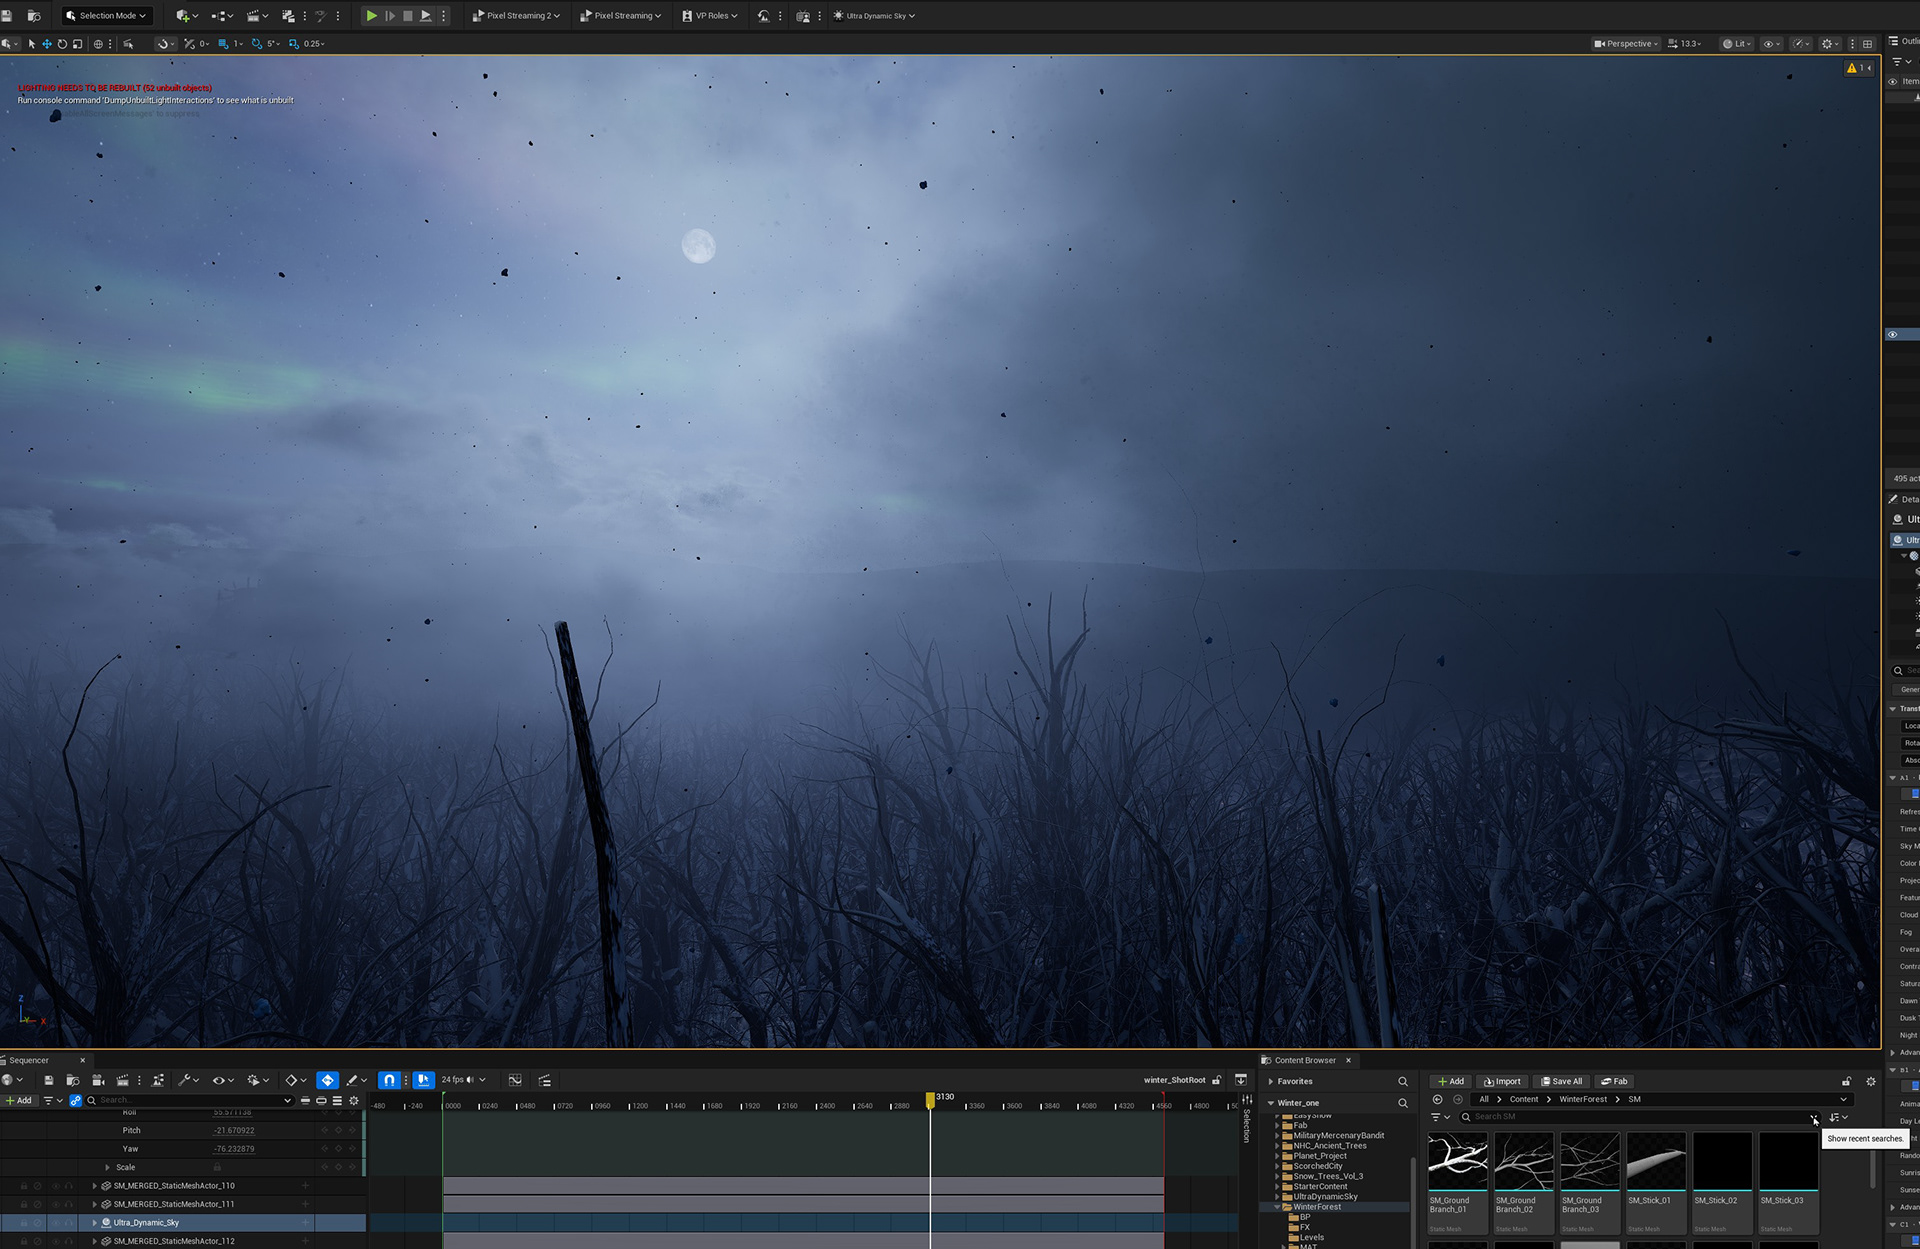
Task: Expand the Scale transform property
Action: click(x=108, y=1167)
